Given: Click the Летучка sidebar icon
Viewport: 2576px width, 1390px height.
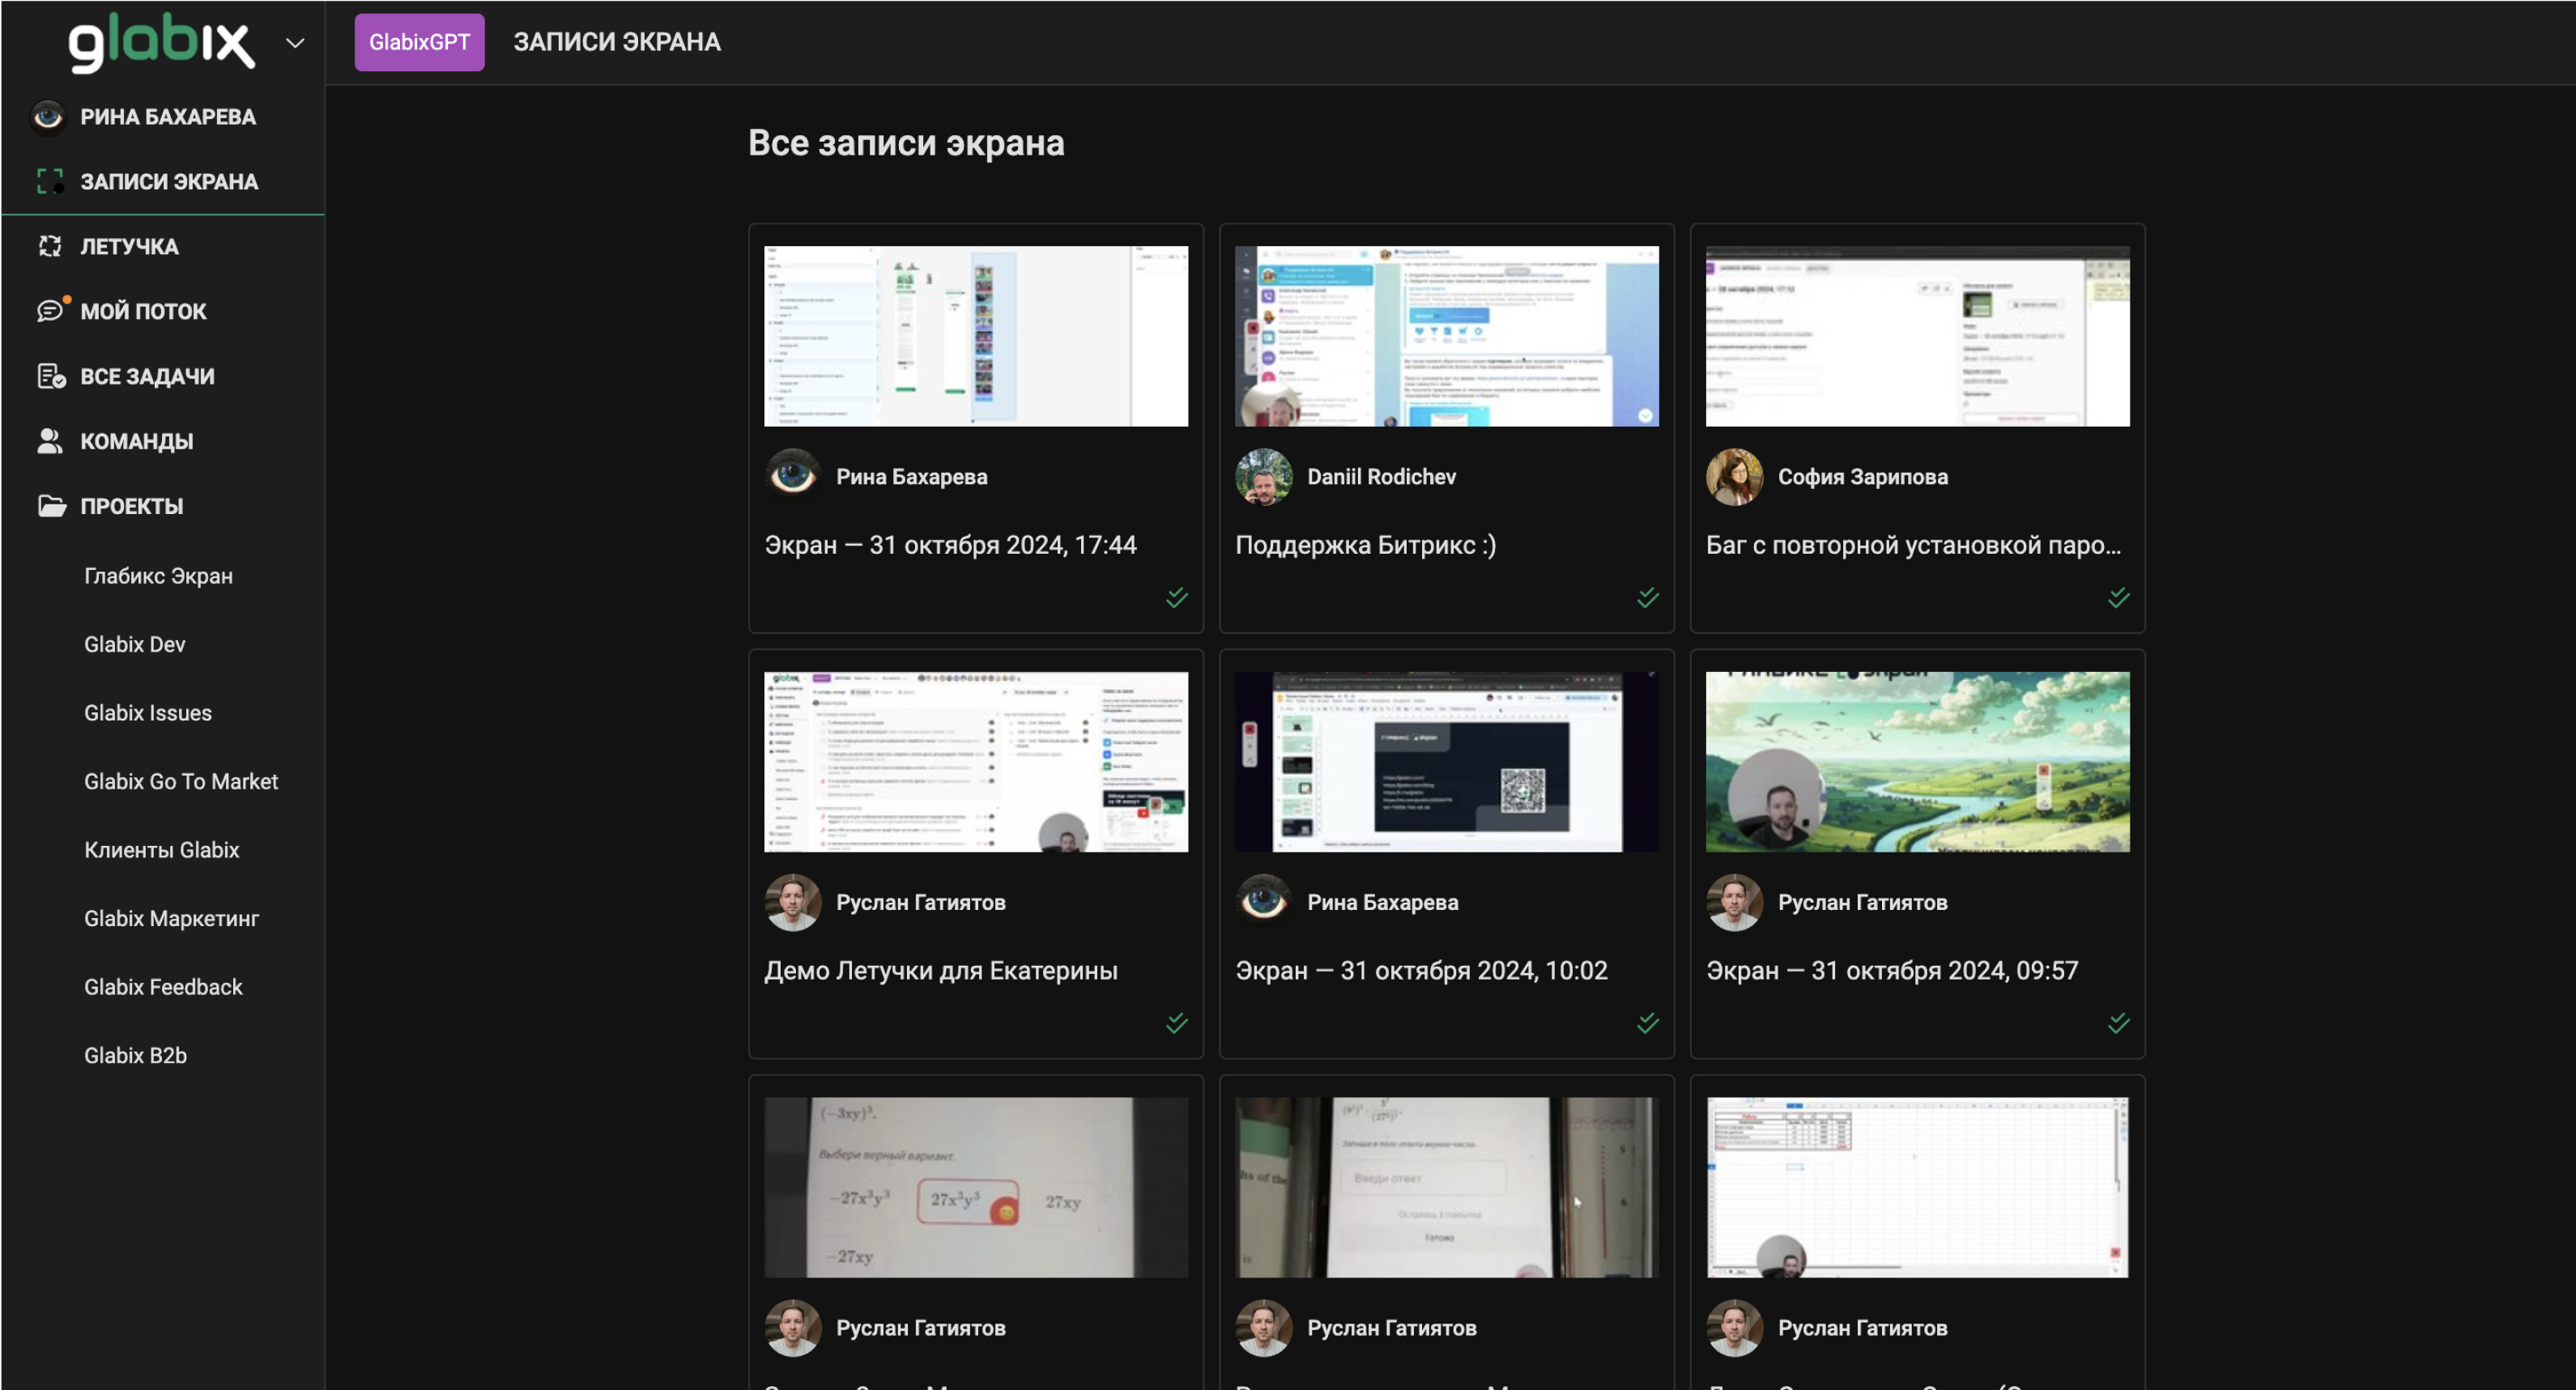Looking at the screenshot, I should [50, 246].
